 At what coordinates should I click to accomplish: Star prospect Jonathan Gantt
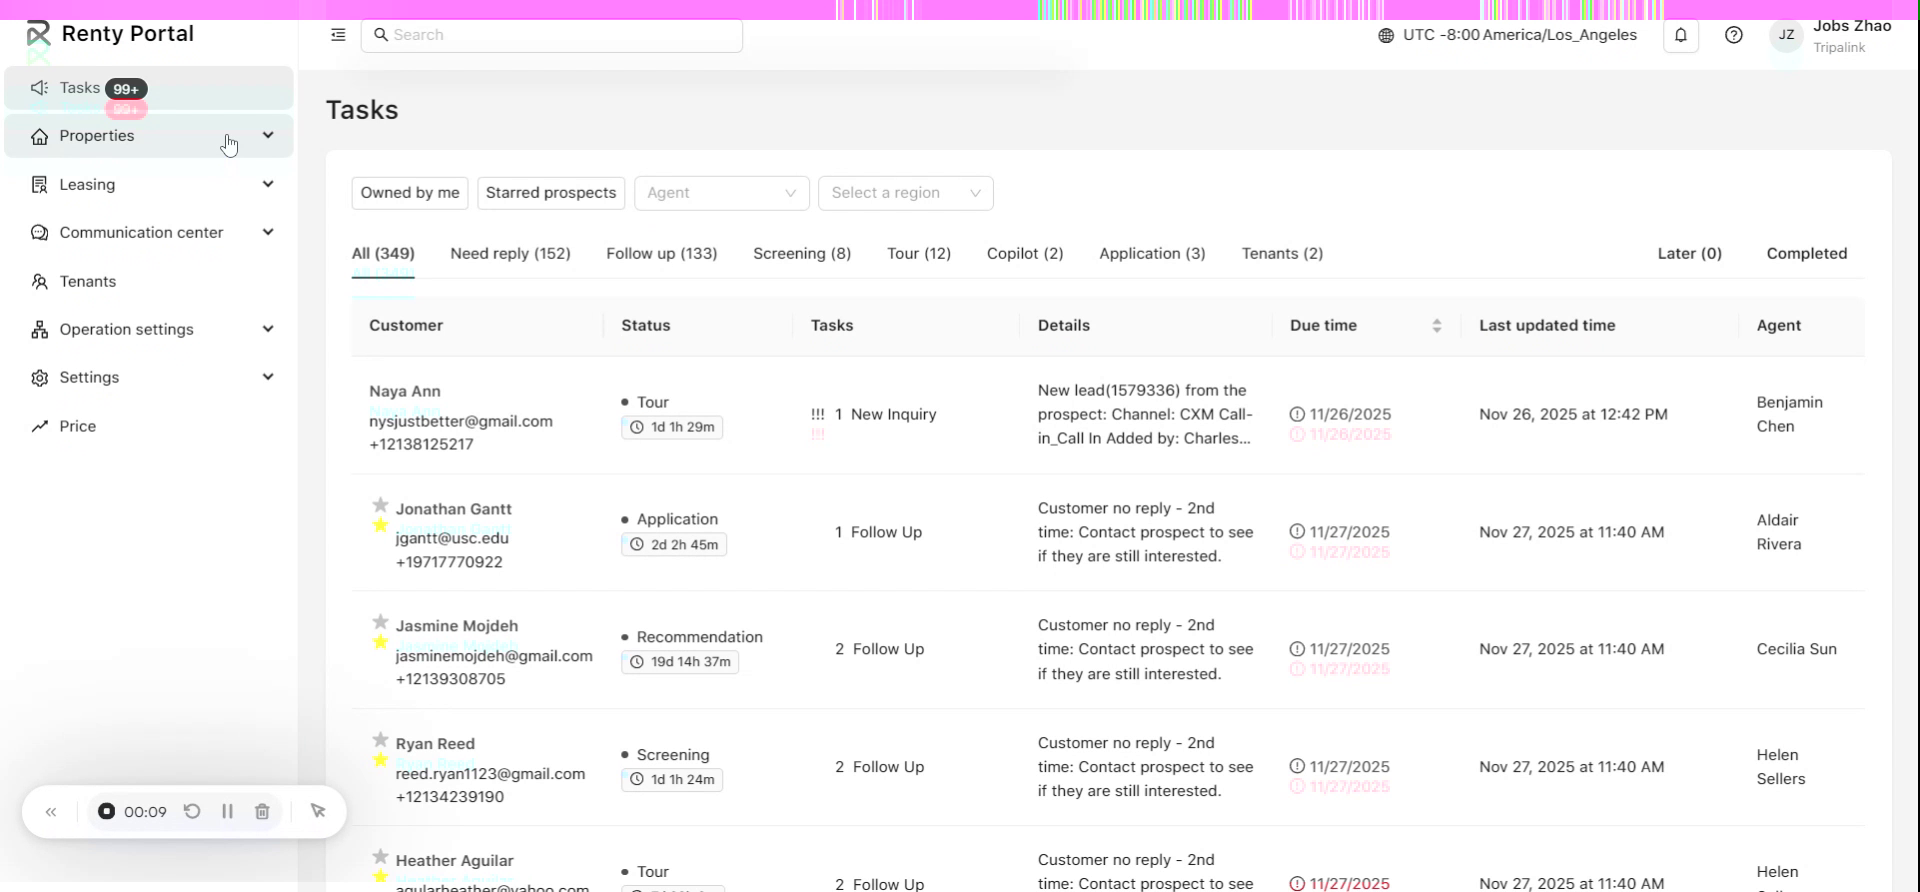tap(380, 505)
